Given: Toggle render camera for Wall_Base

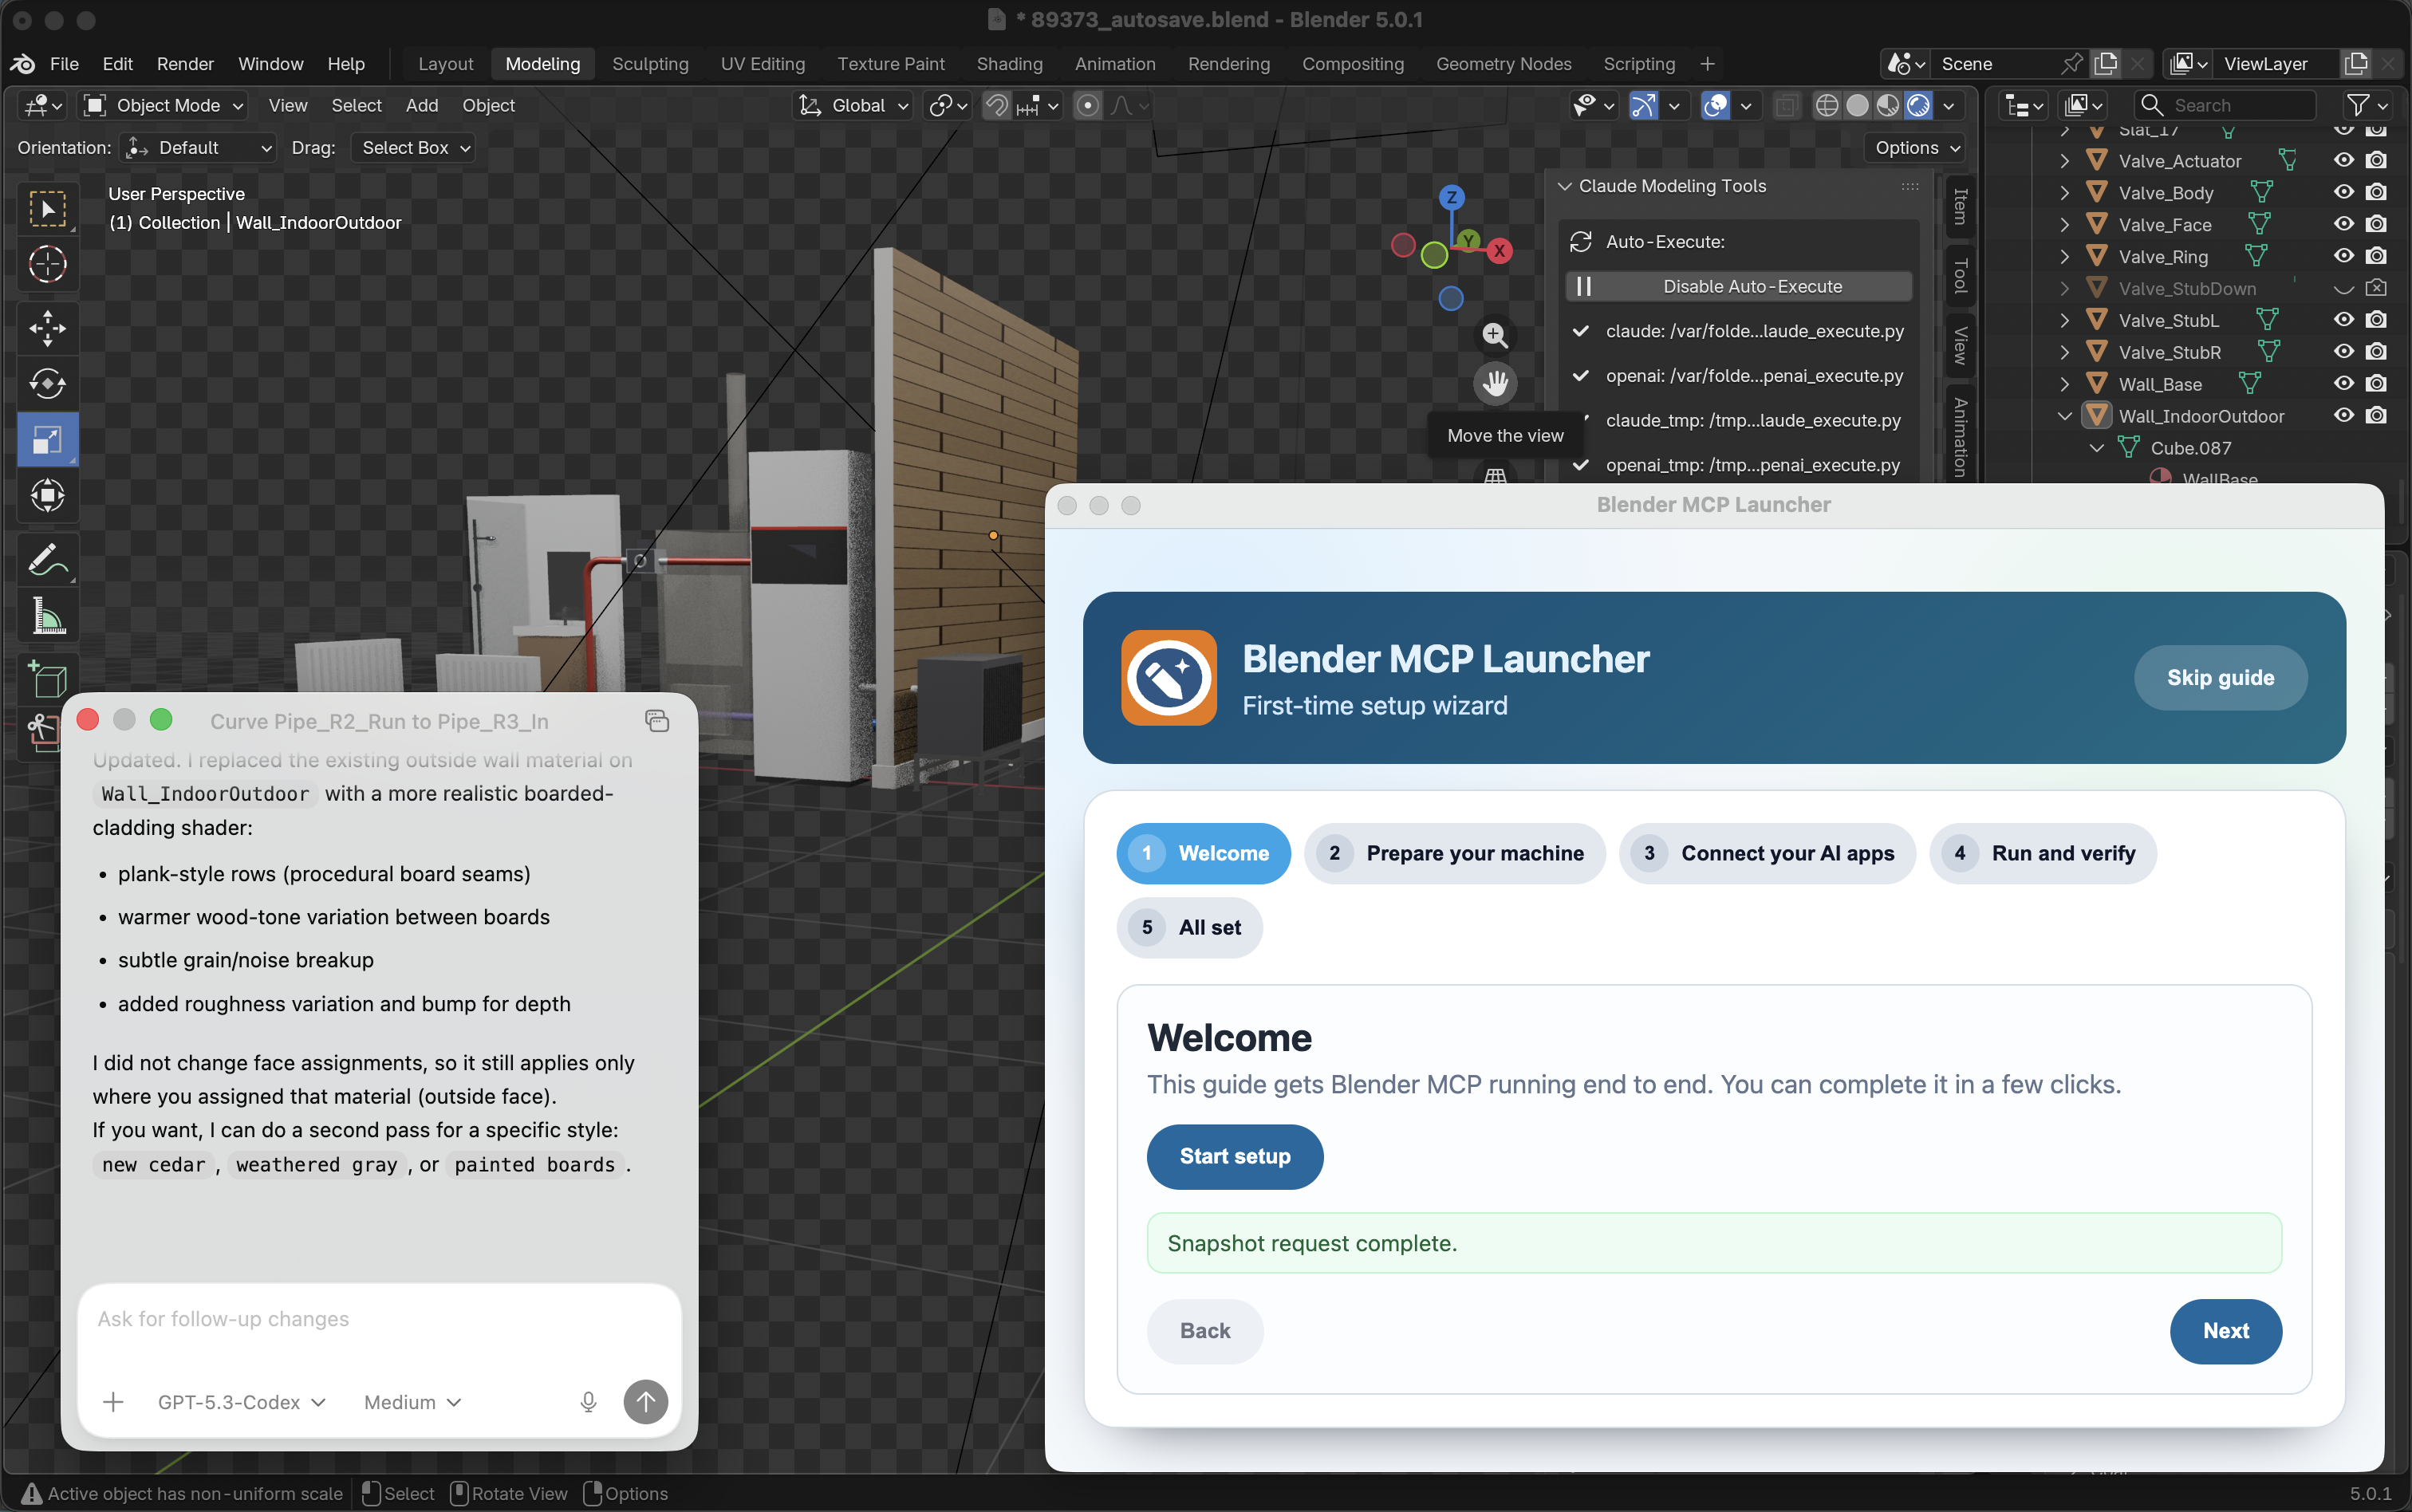Looking at the screenshot, I should click(x=2377, y=384).
